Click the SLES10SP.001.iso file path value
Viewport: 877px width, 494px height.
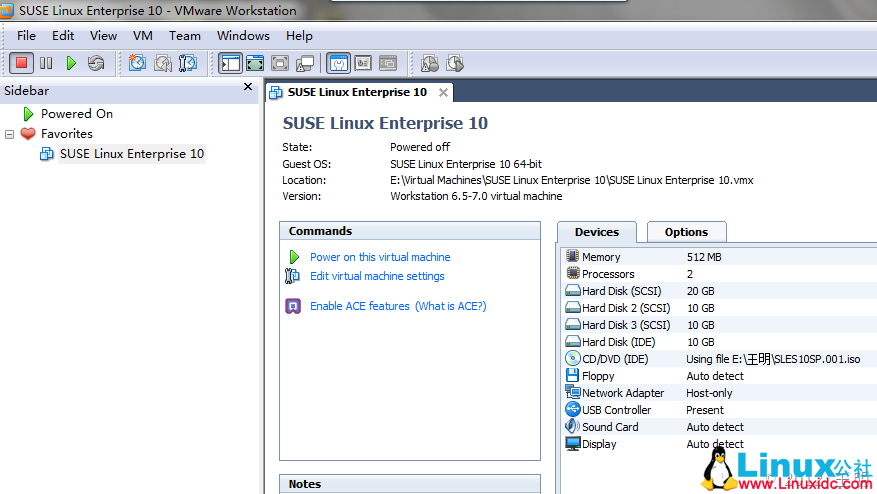click(x=773, y=359)
